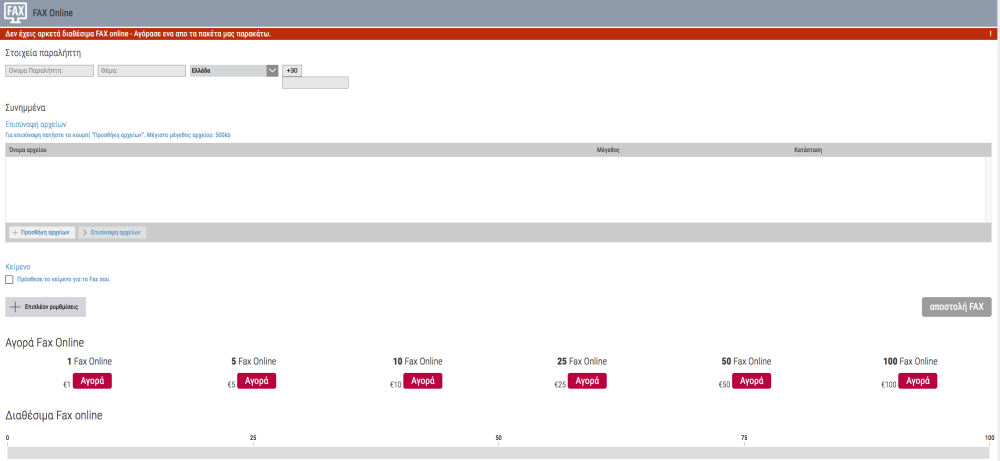
Task: Focus the 'Θέμα' subject field
Action: 142,71
